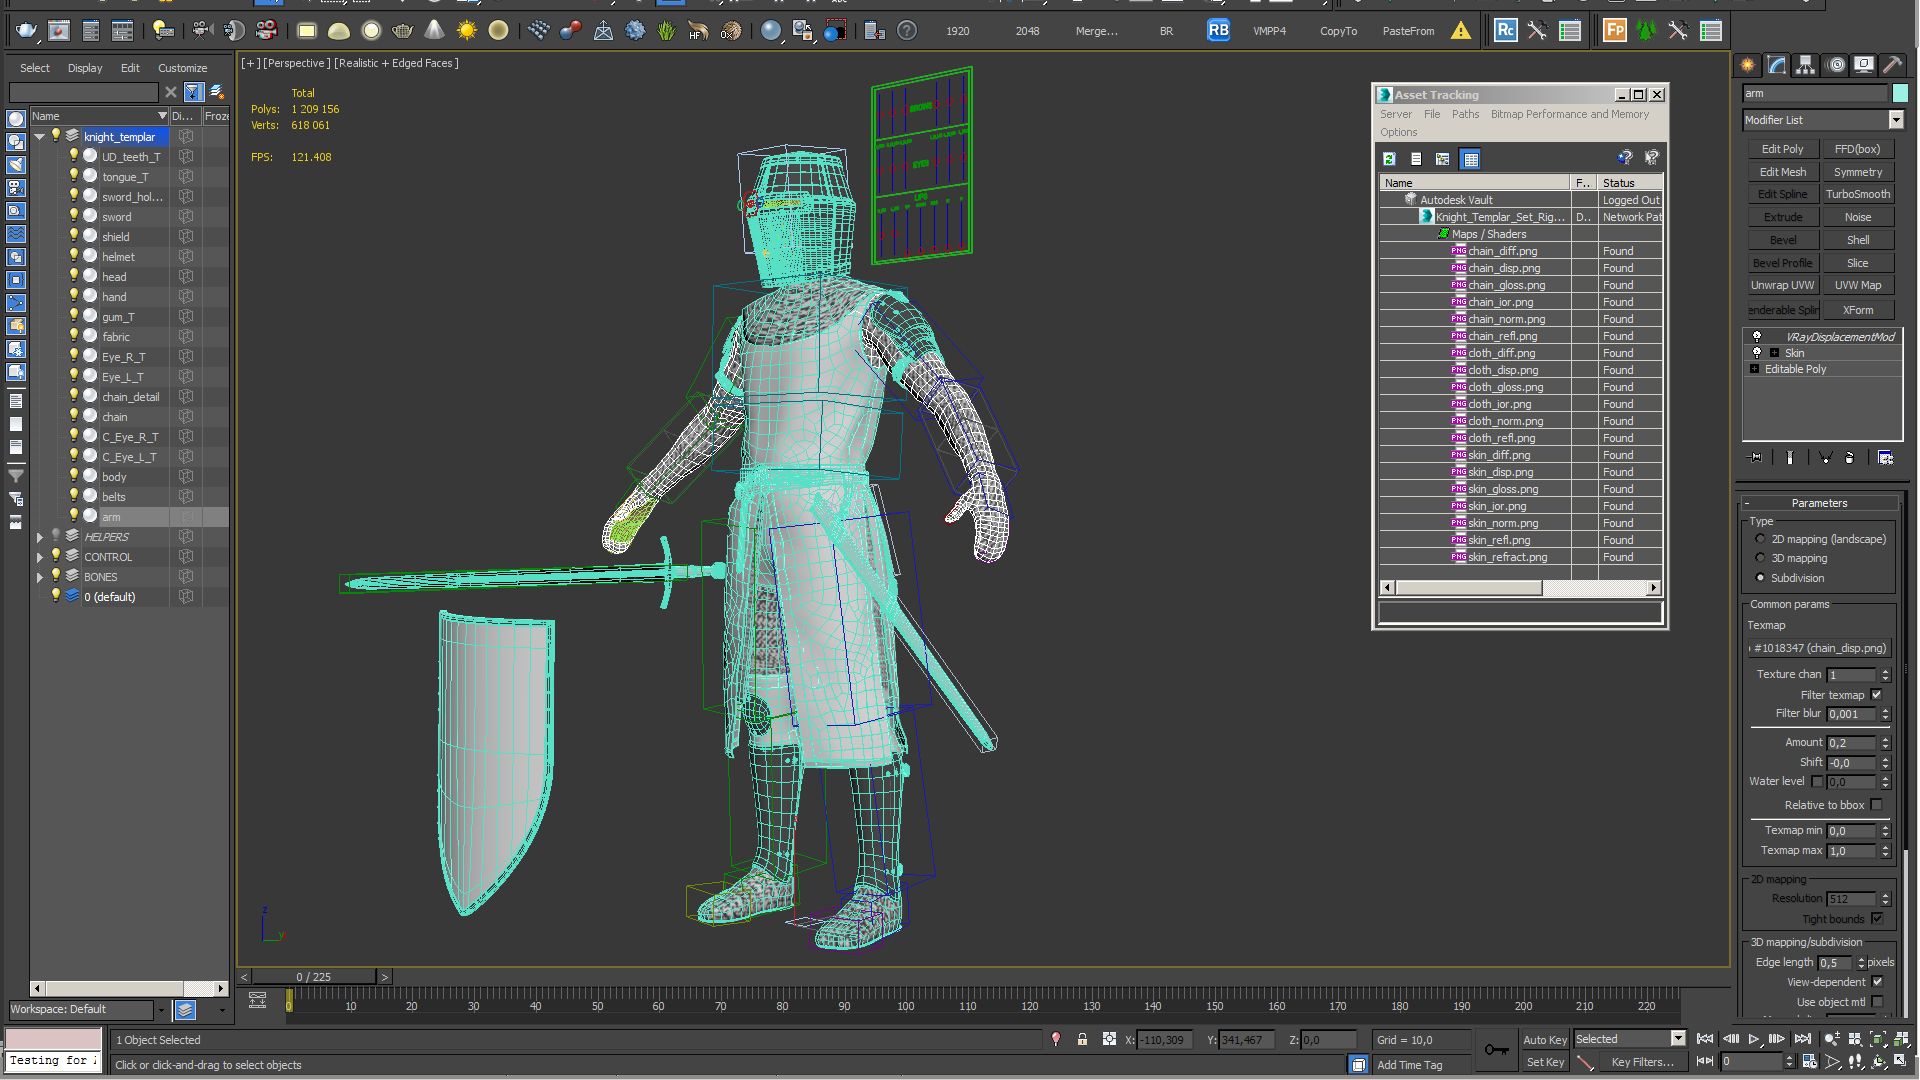Select 3D mapping radio button
1920x1080 pixels.
1760,558
